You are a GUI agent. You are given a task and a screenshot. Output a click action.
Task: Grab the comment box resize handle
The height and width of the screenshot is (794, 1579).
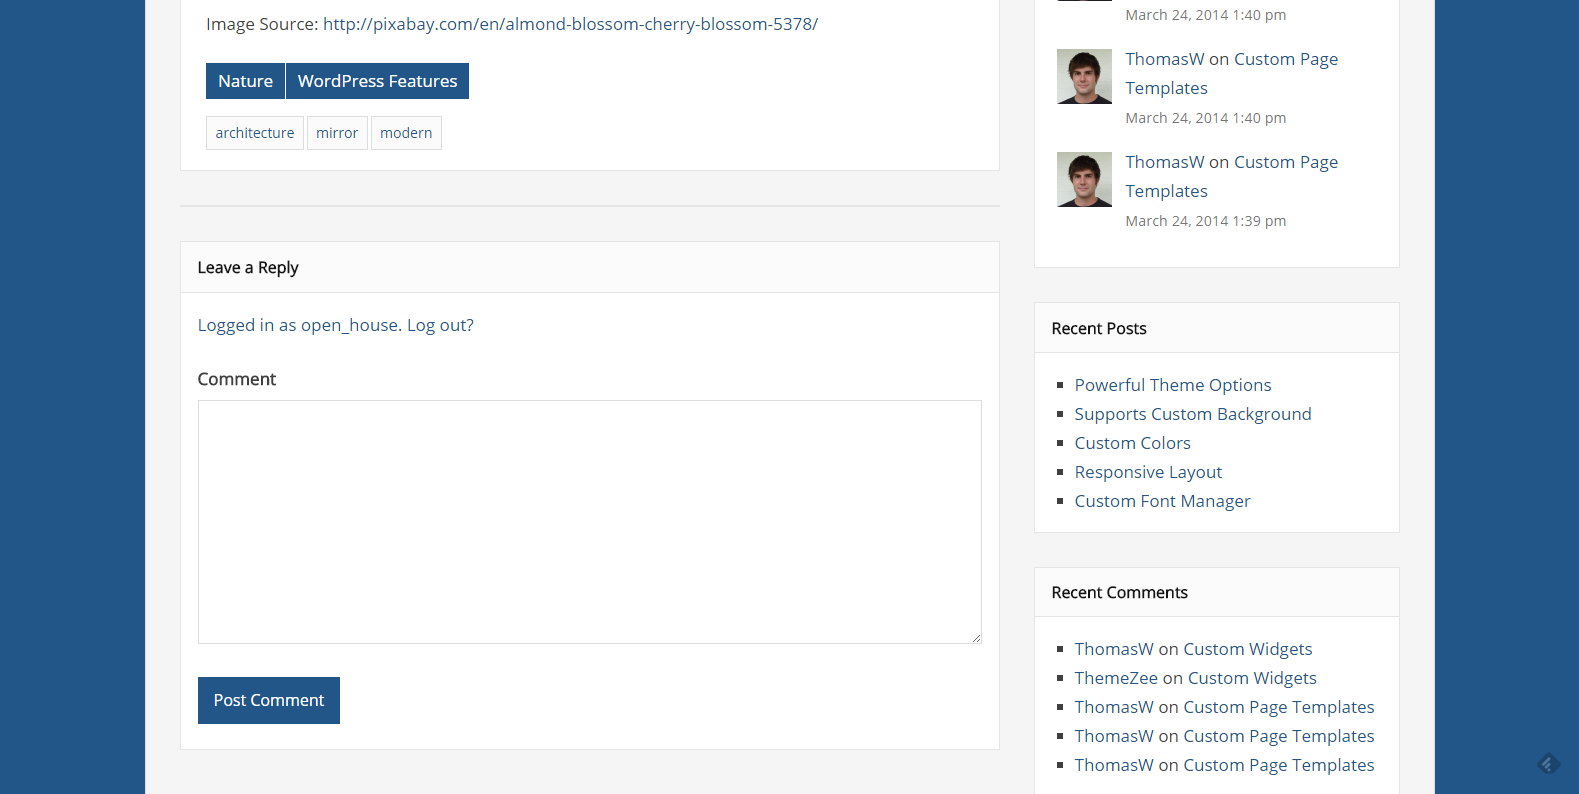[976, 638]
